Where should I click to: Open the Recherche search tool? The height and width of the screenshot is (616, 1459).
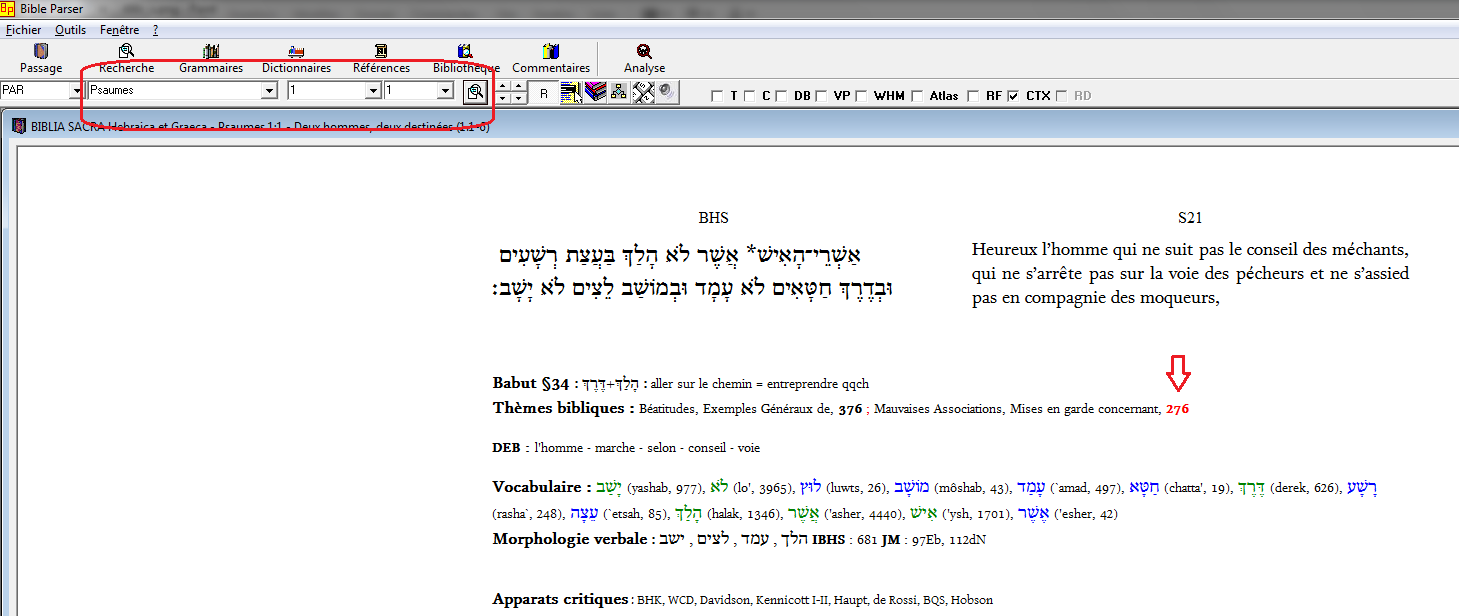[x=126, y=59]
